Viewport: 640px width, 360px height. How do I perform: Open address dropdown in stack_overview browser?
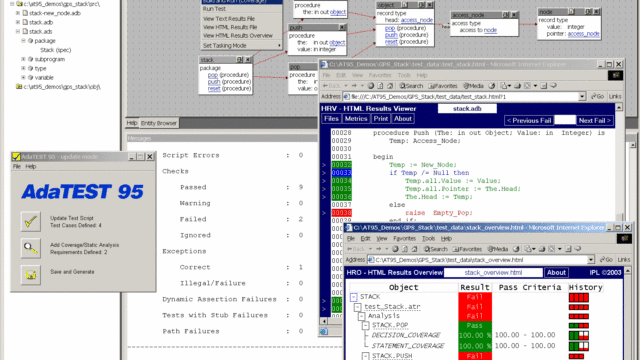click(x=591, y=260)
